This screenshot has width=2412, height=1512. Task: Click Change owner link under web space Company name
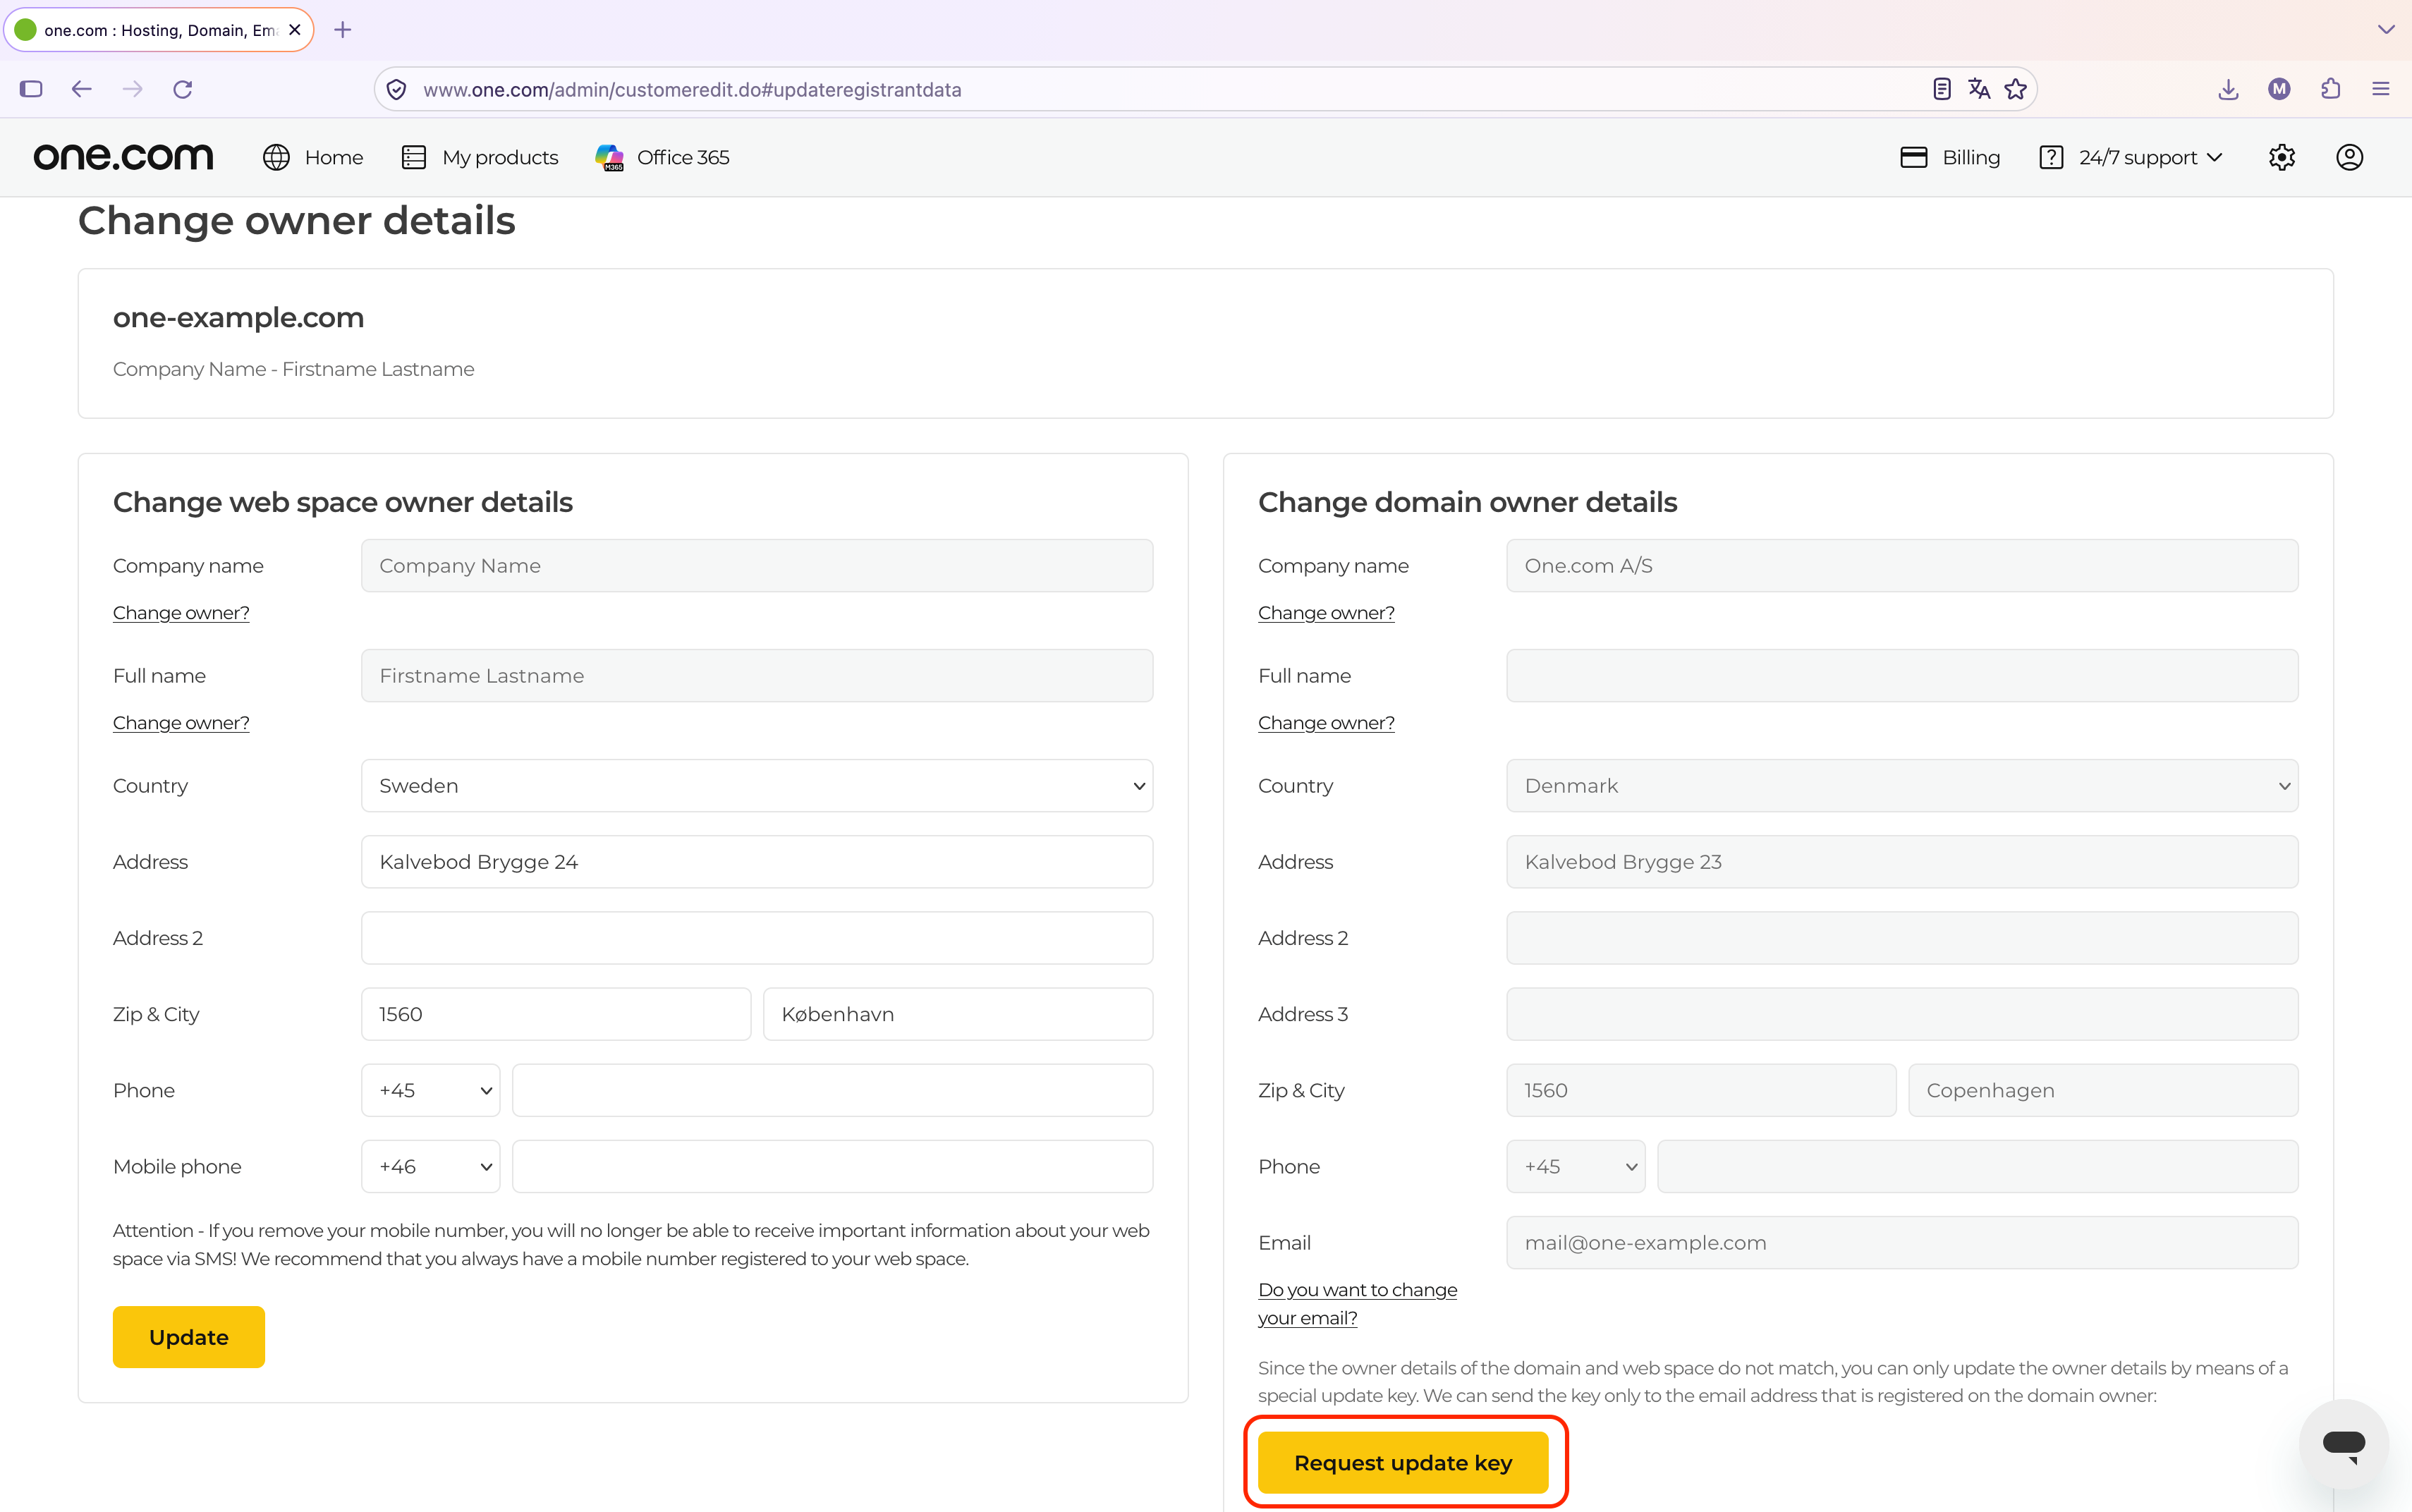pyautogui.click(x=181, y=613)
